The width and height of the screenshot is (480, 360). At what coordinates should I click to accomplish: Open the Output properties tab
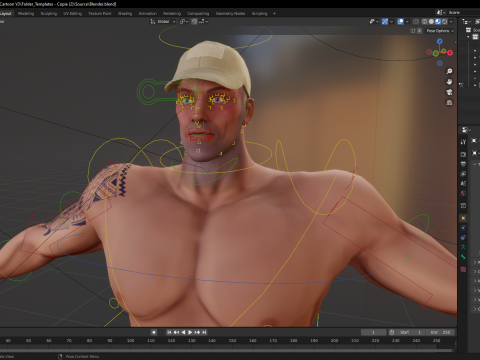463,164
